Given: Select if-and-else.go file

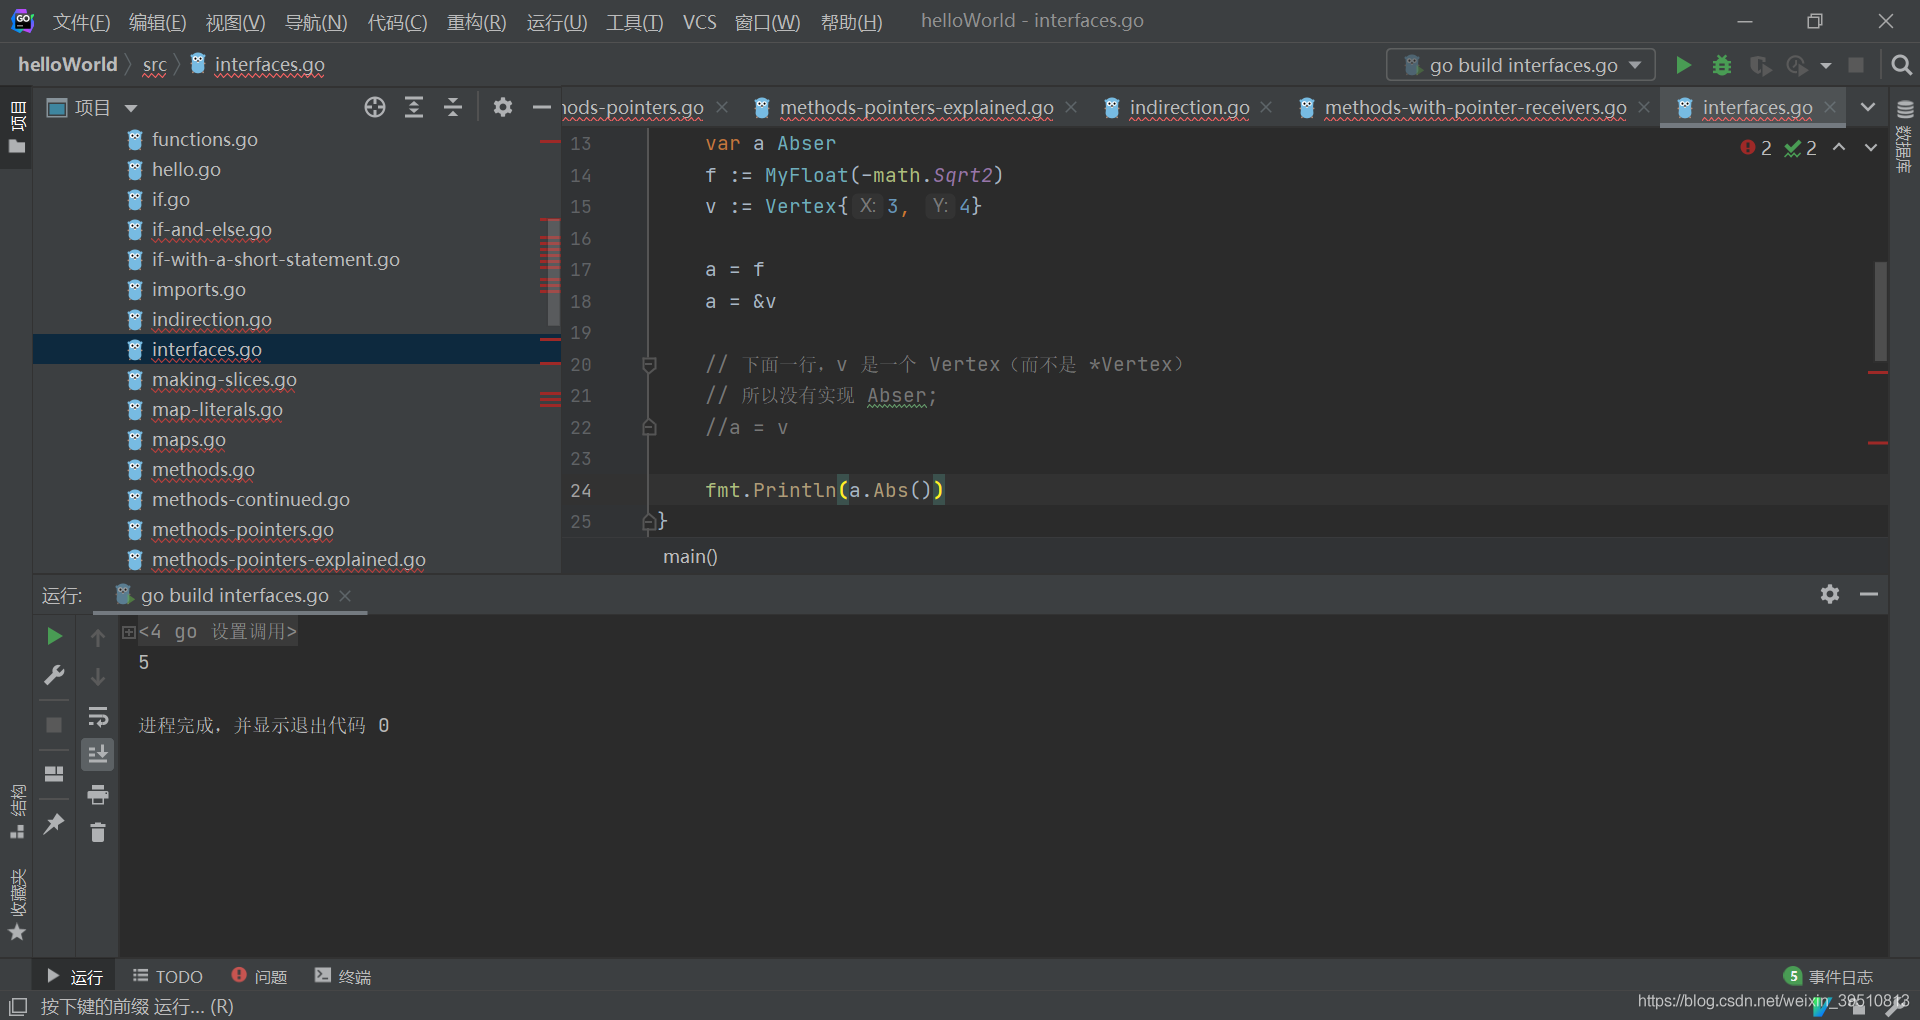Looking at the screenshot, I should pos(211,229).
